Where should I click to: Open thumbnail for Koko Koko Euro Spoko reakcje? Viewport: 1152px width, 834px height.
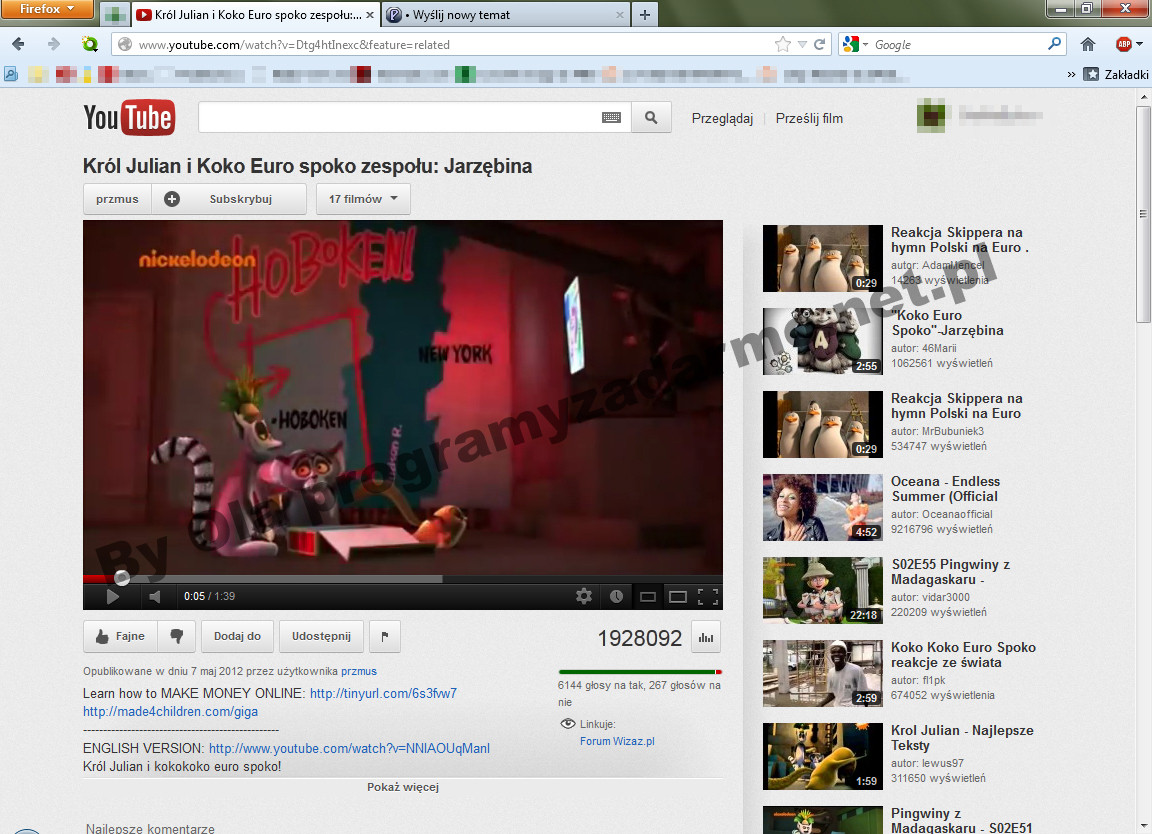point(823,674)
